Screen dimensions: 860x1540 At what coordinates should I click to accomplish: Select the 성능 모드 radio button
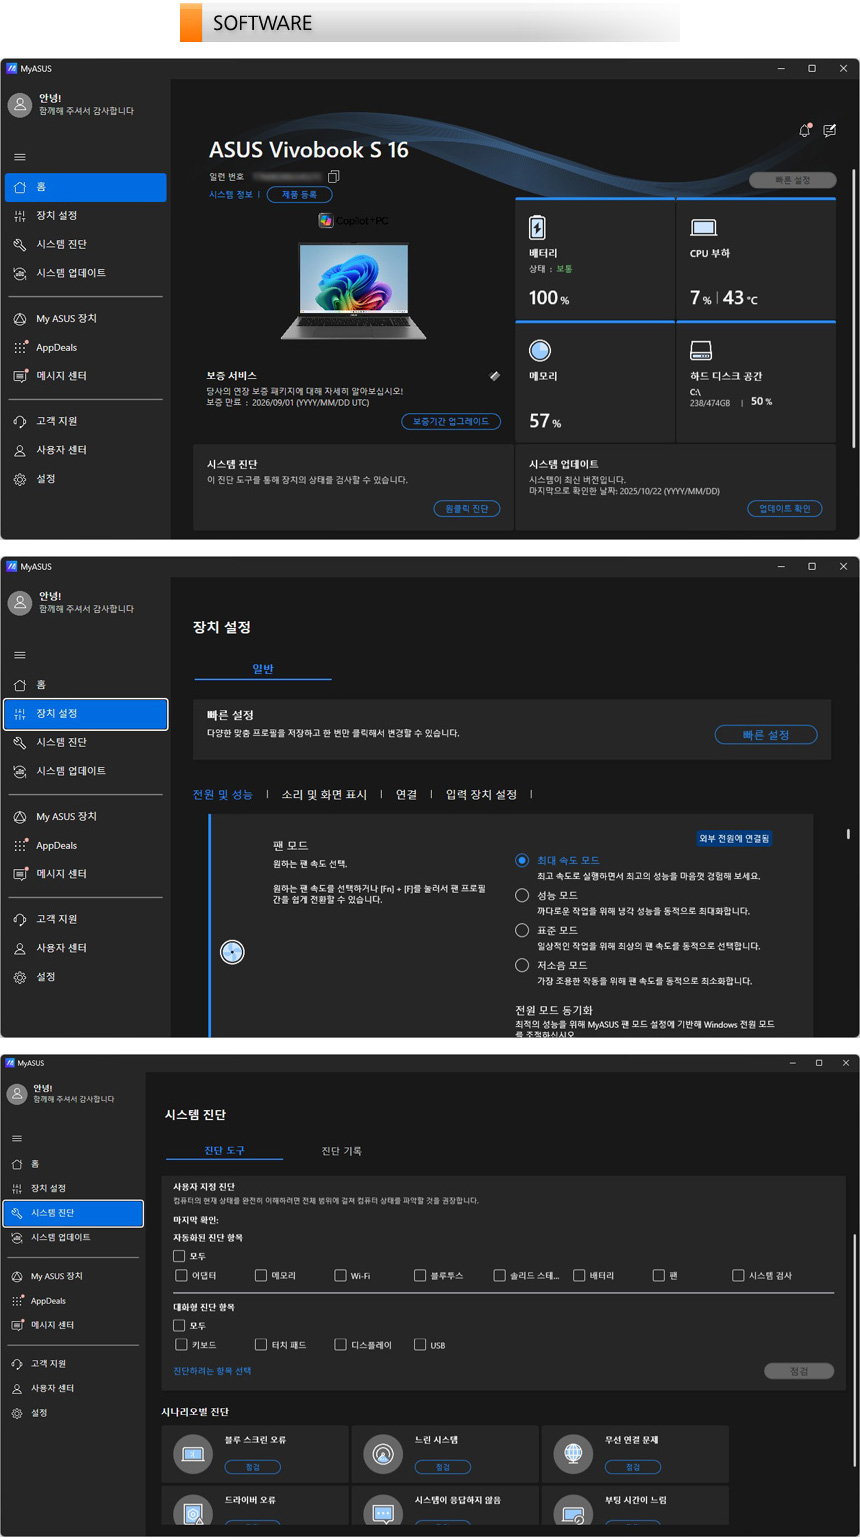point(521,895)
